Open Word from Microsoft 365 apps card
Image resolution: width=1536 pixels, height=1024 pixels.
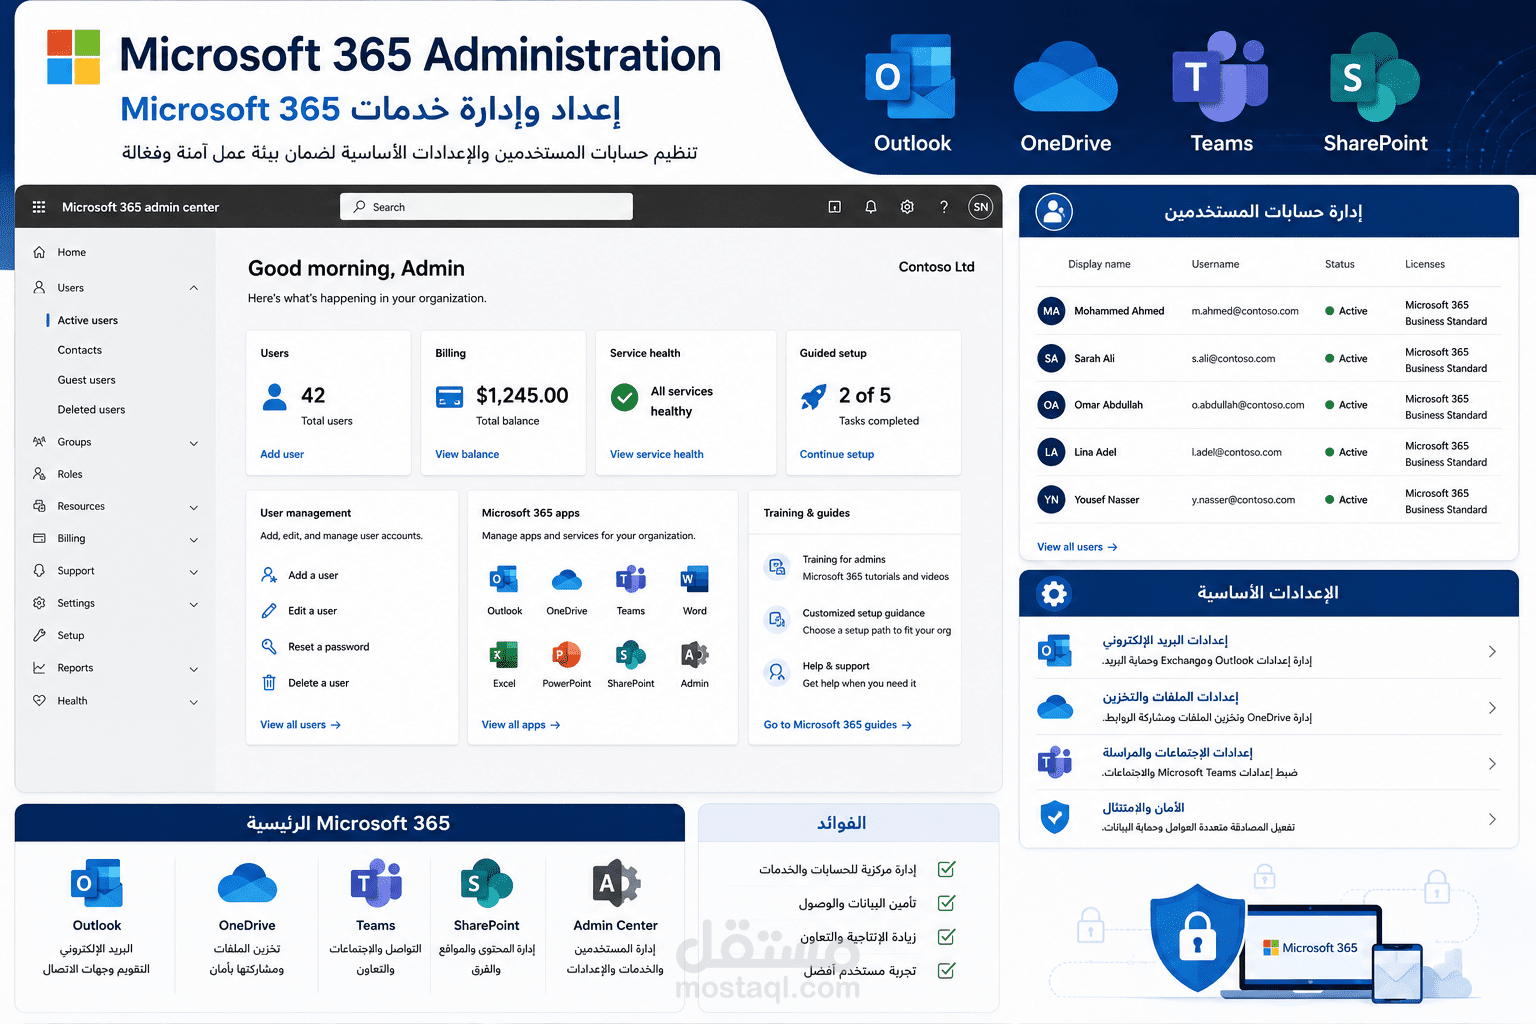coord(694,579)
